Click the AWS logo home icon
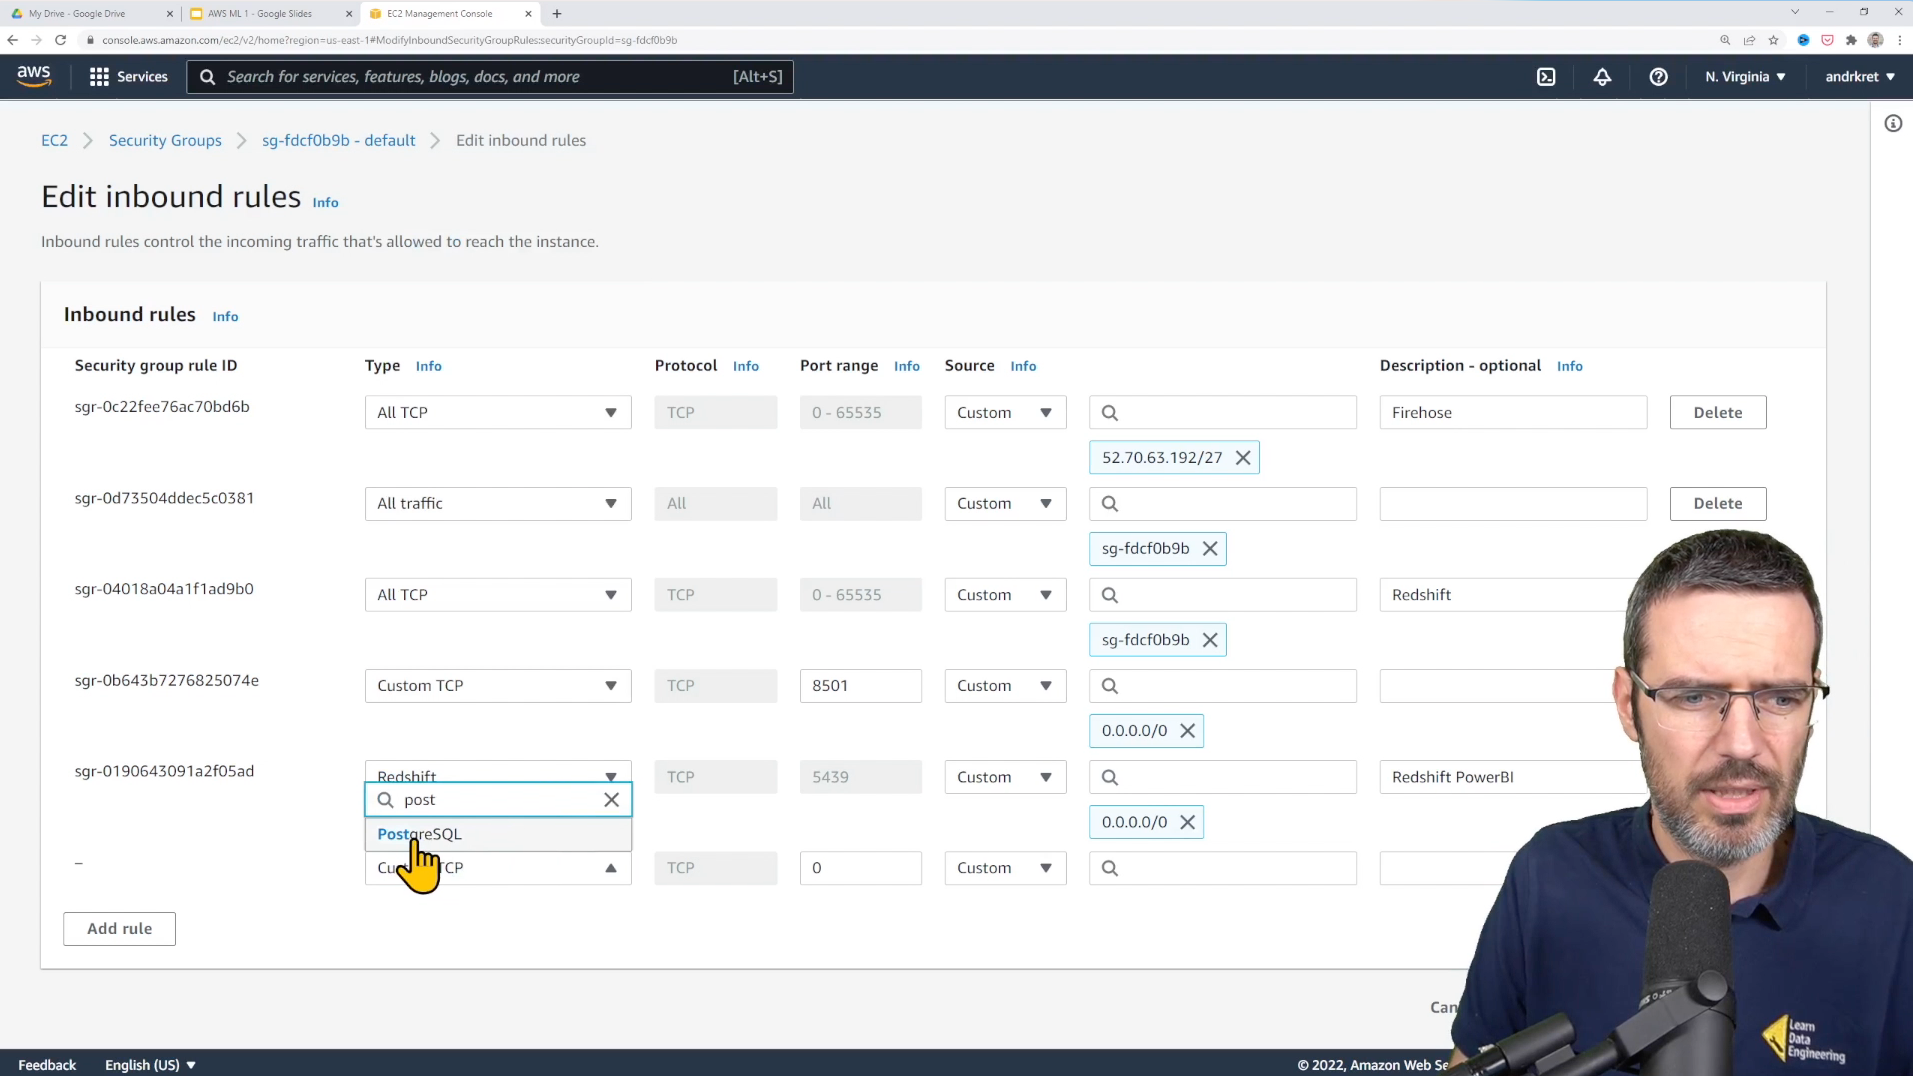Screen dimensions: 1913x1076 (x=33, y=76)
